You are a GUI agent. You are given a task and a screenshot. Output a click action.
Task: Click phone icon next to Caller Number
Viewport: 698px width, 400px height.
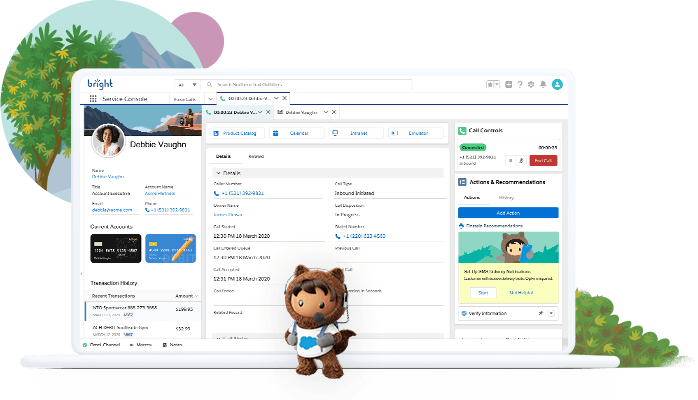pos(216,193)
